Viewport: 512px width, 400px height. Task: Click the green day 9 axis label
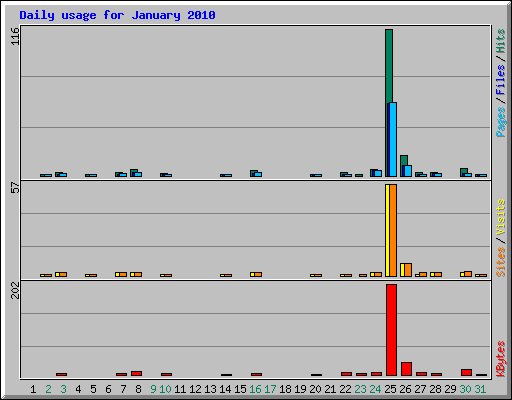153,389
